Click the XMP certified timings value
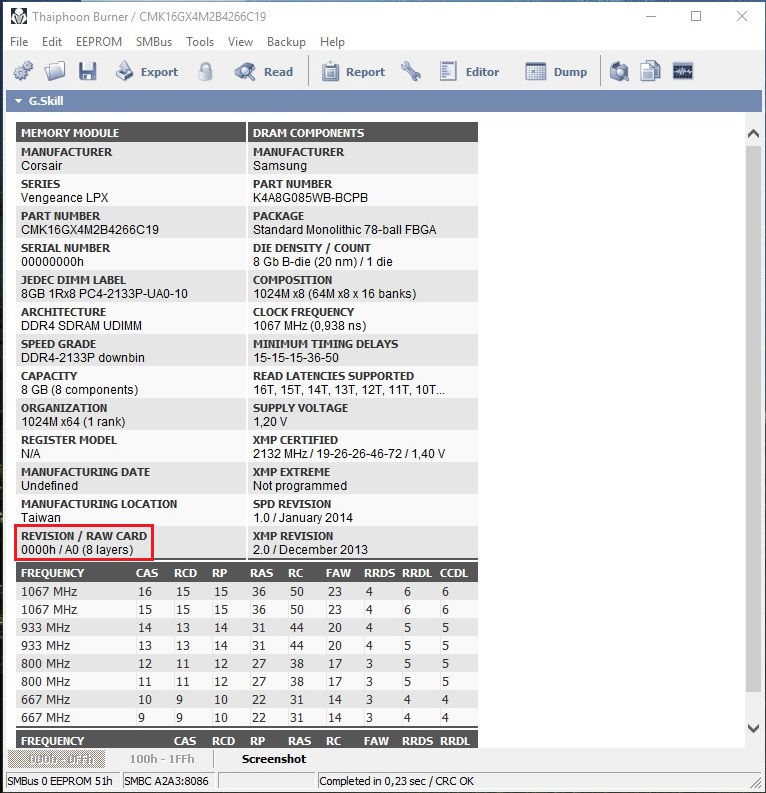766x793 pixels. coord(349,454)
